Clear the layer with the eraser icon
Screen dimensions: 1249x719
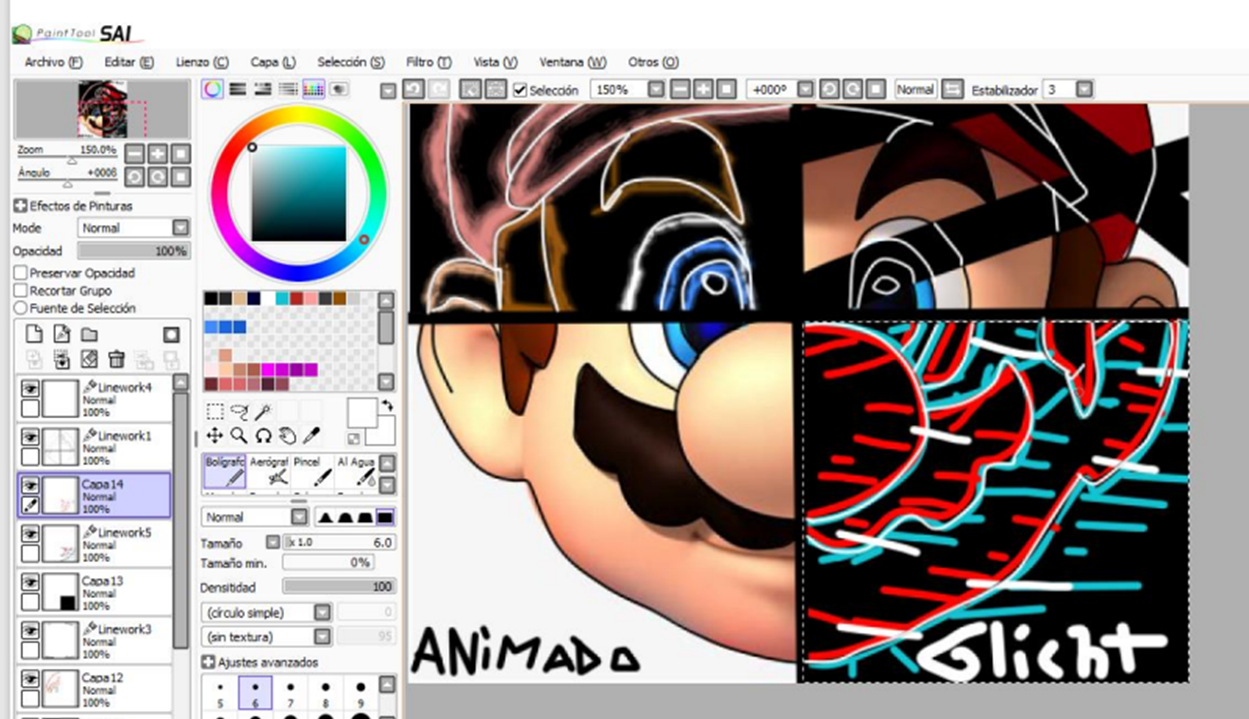89,358
